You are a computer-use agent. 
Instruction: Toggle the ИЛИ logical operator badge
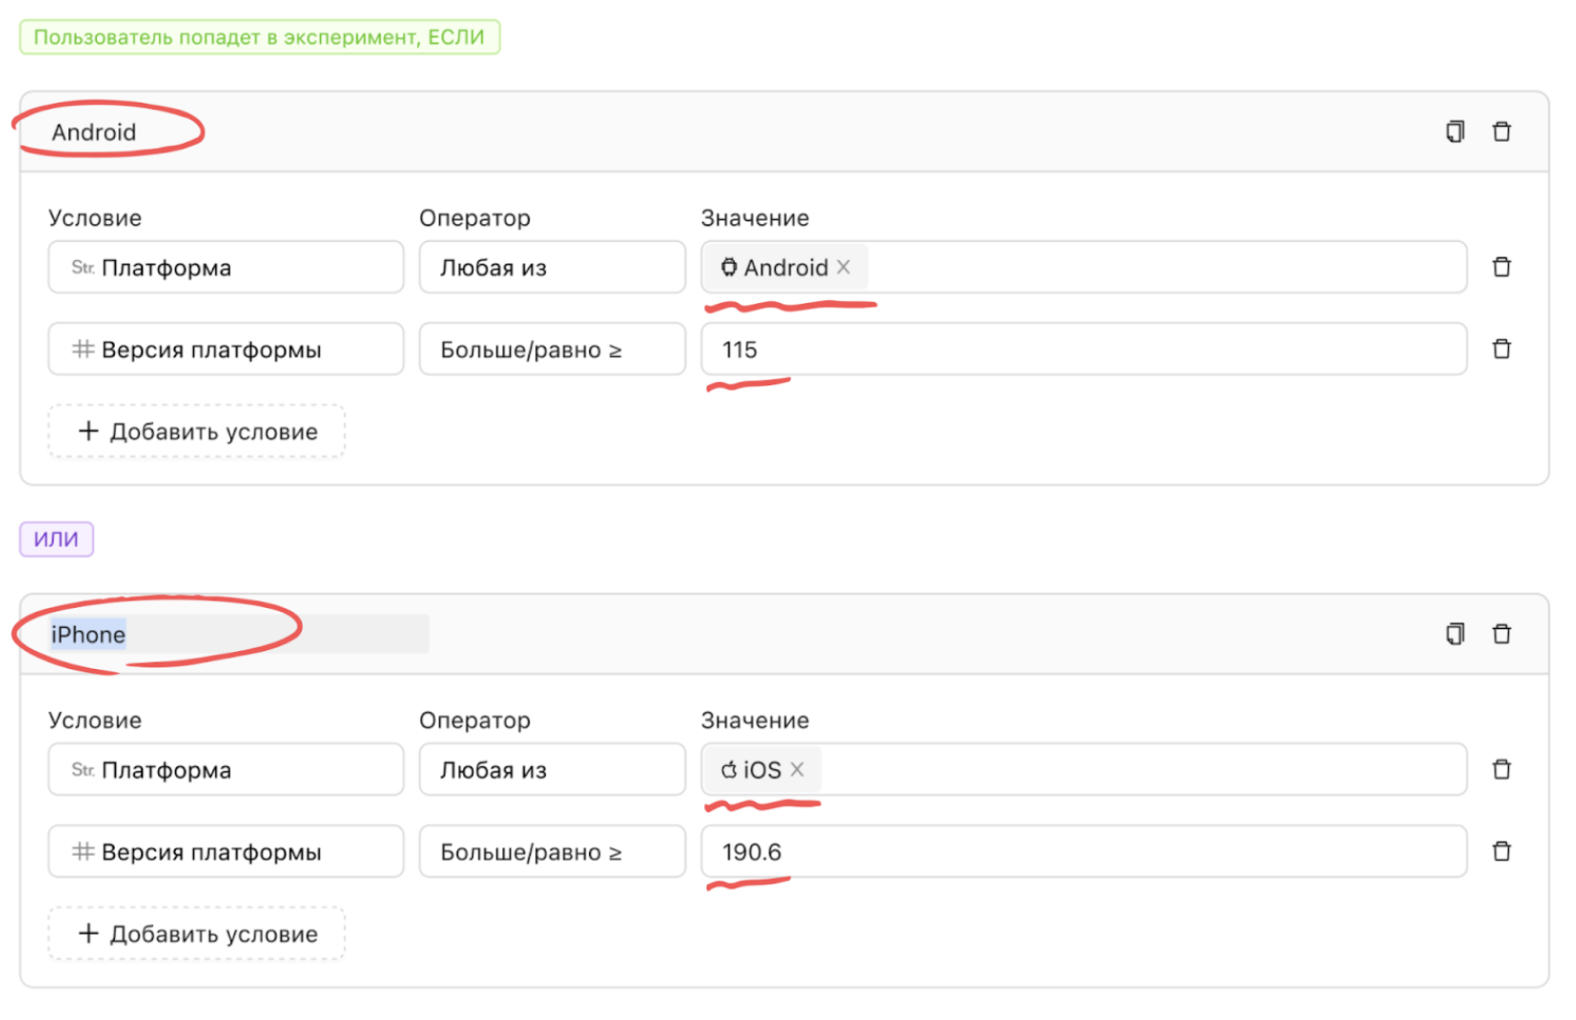coord(56,539)
